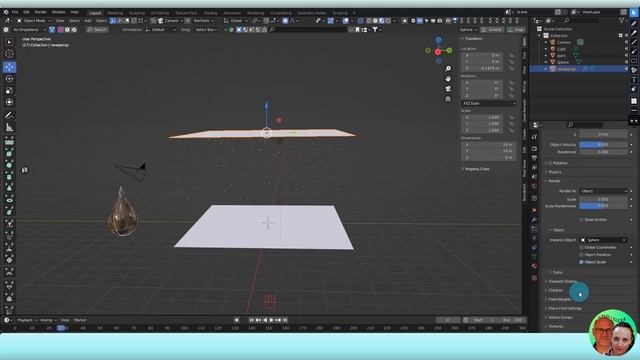This screenshot has height=360, width=640.
Task: Open the timeline Playback menu button
Action: (27, 320)
